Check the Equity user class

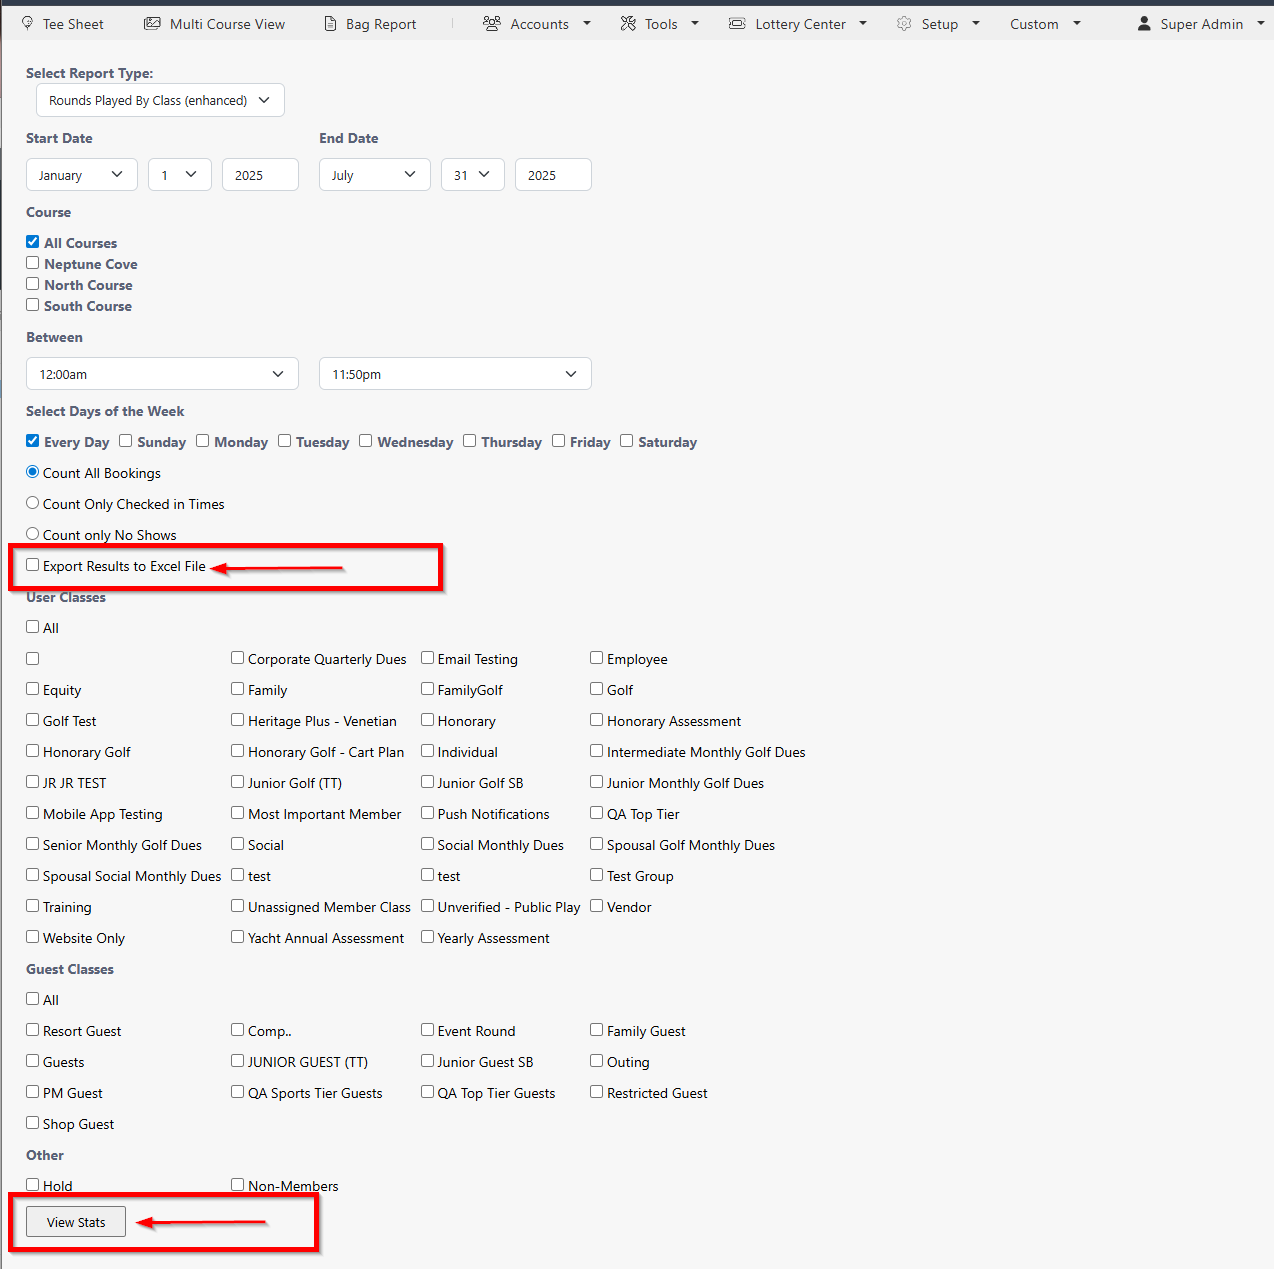[x=33, y=689]
